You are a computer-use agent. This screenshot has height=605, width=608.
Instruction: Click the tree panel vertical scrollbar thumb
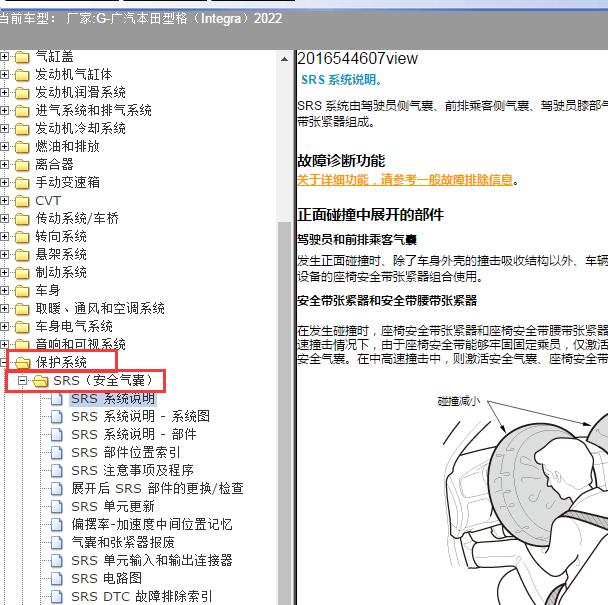tap(284, 413)
